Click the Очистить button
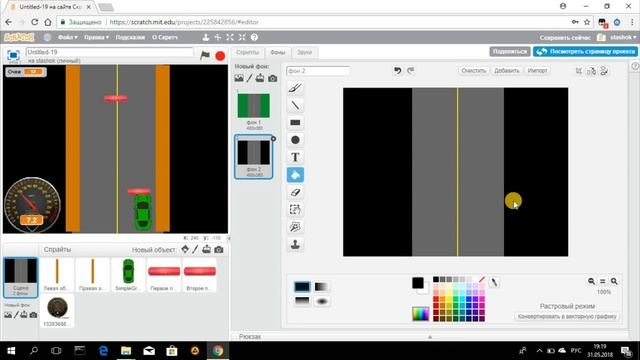The width and height of the screenshot is (640, 360). click(473, 71)
